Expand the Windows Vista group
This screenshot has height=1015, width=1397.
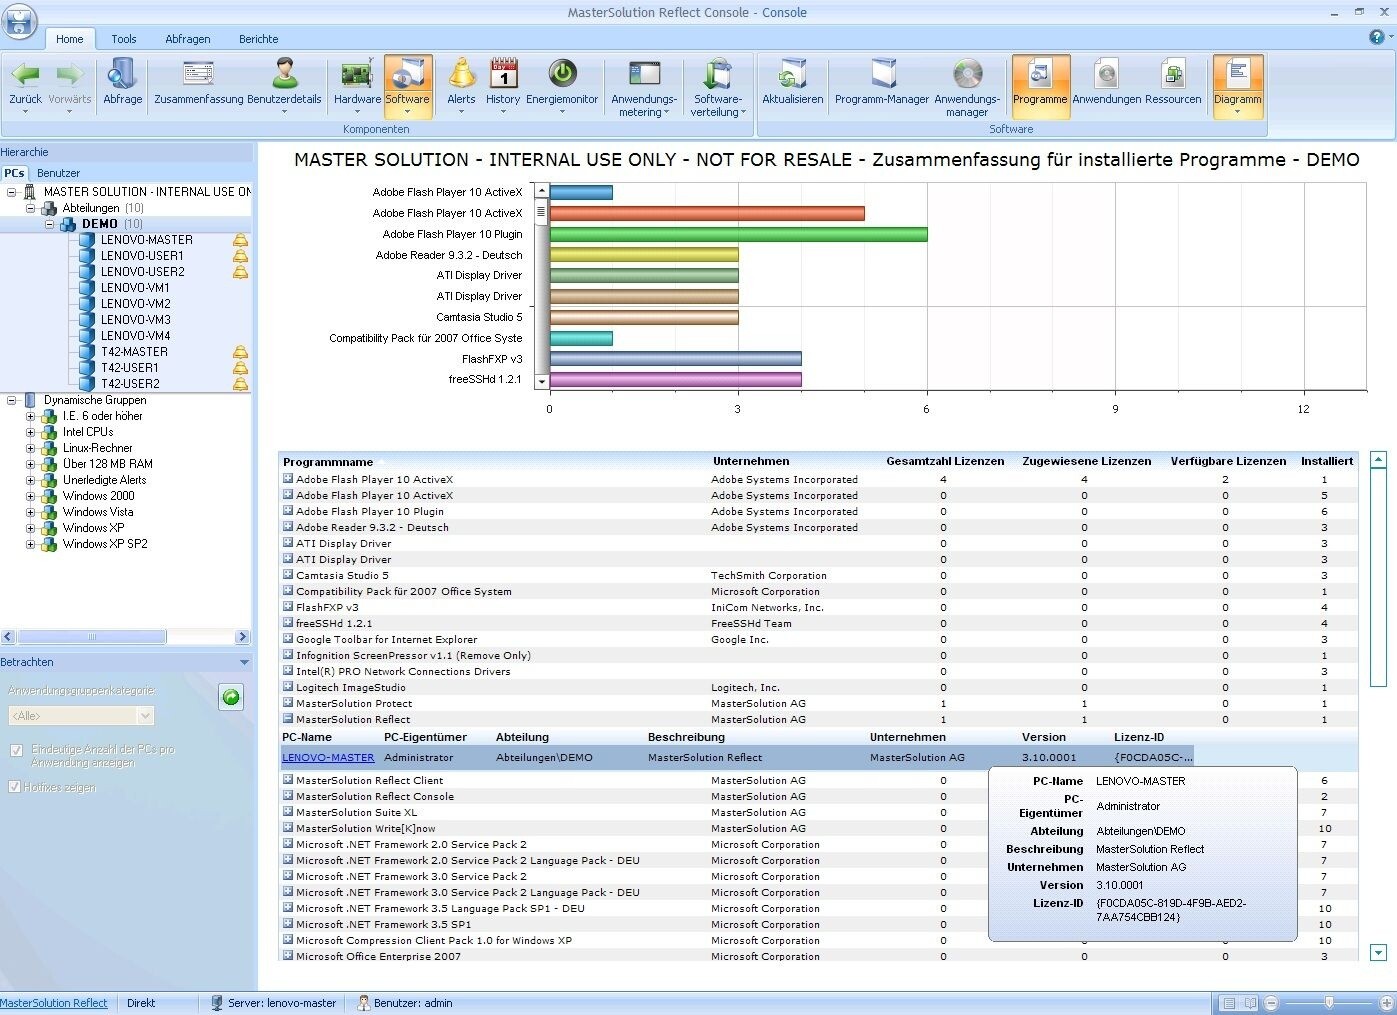click(x=30, y=512)
